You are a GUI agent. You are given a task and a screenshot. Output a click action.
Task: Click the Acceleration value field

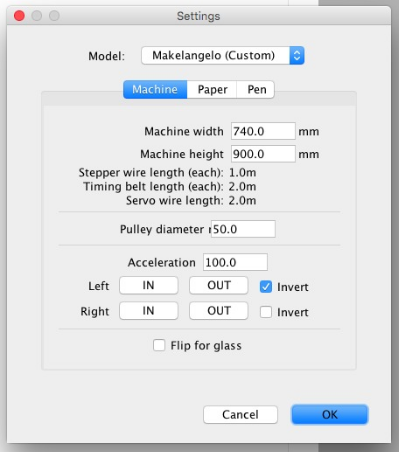point(235,262)
